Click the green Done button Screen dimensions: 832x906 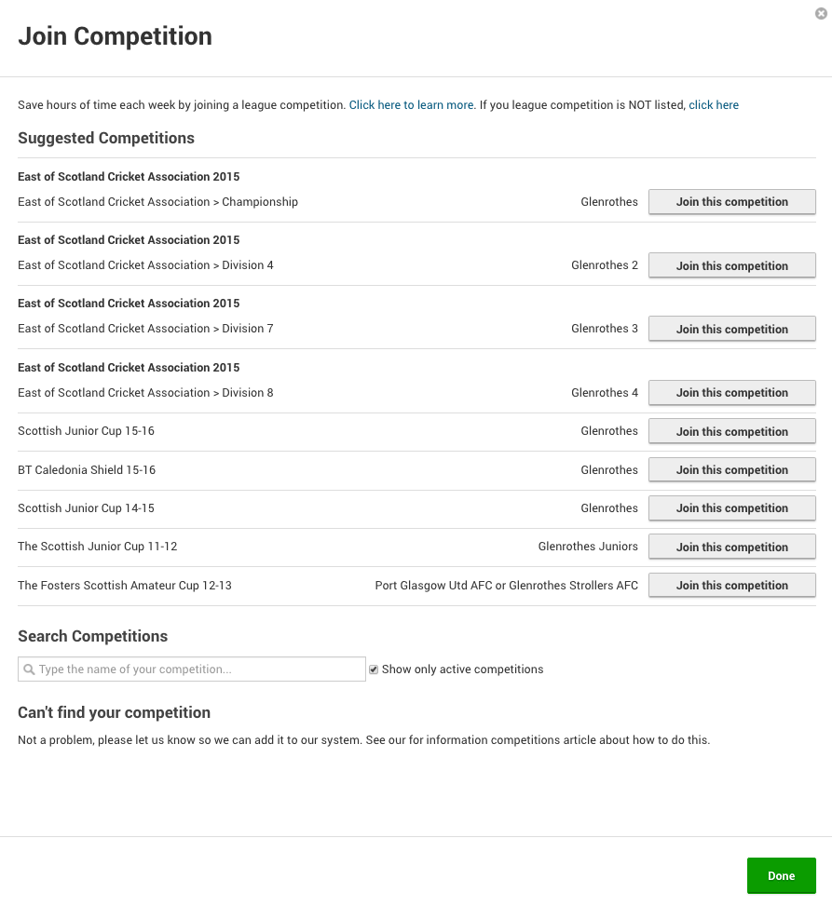pos(781,876)
